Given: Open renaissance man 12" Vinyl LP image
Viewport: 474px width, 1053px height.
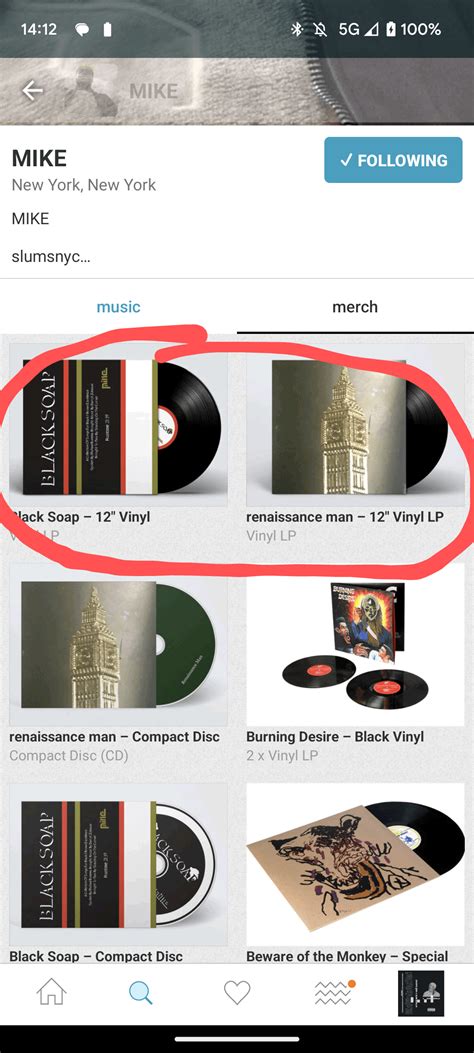Looking at the screenshot, I should [355, 426].
